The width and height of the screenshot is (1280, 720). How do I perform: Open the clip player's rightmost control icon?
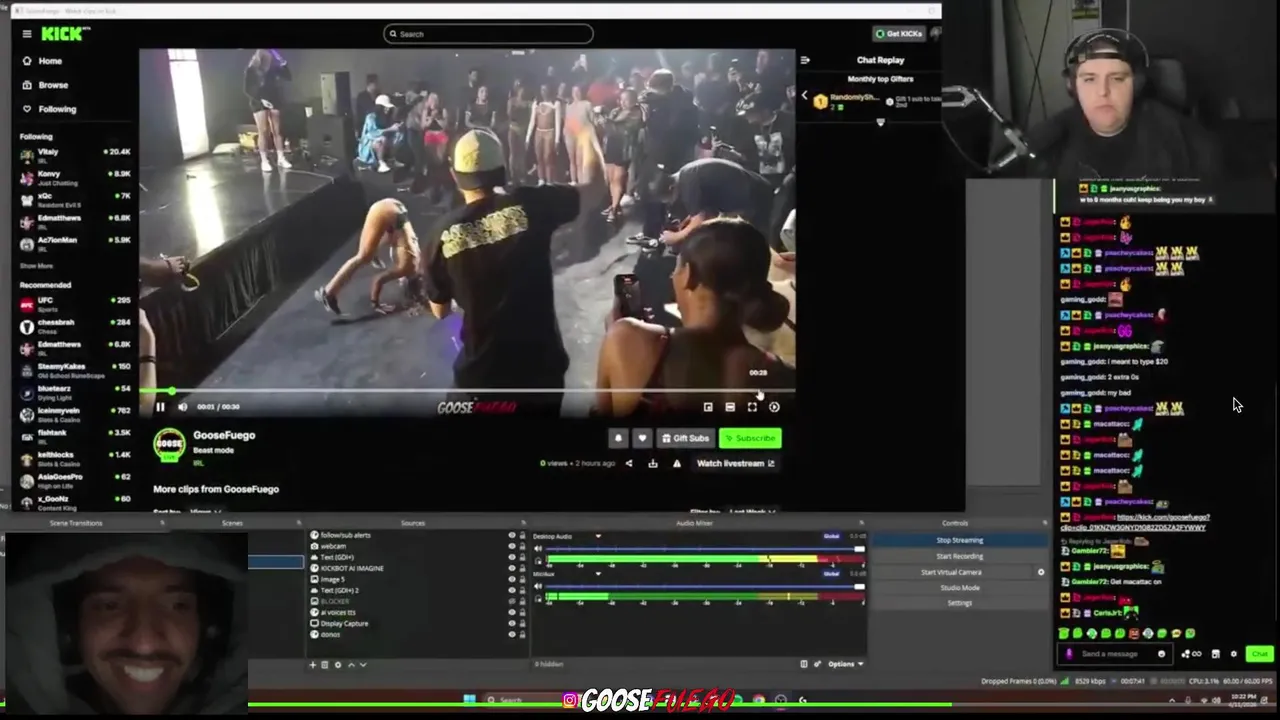[774, 407]
